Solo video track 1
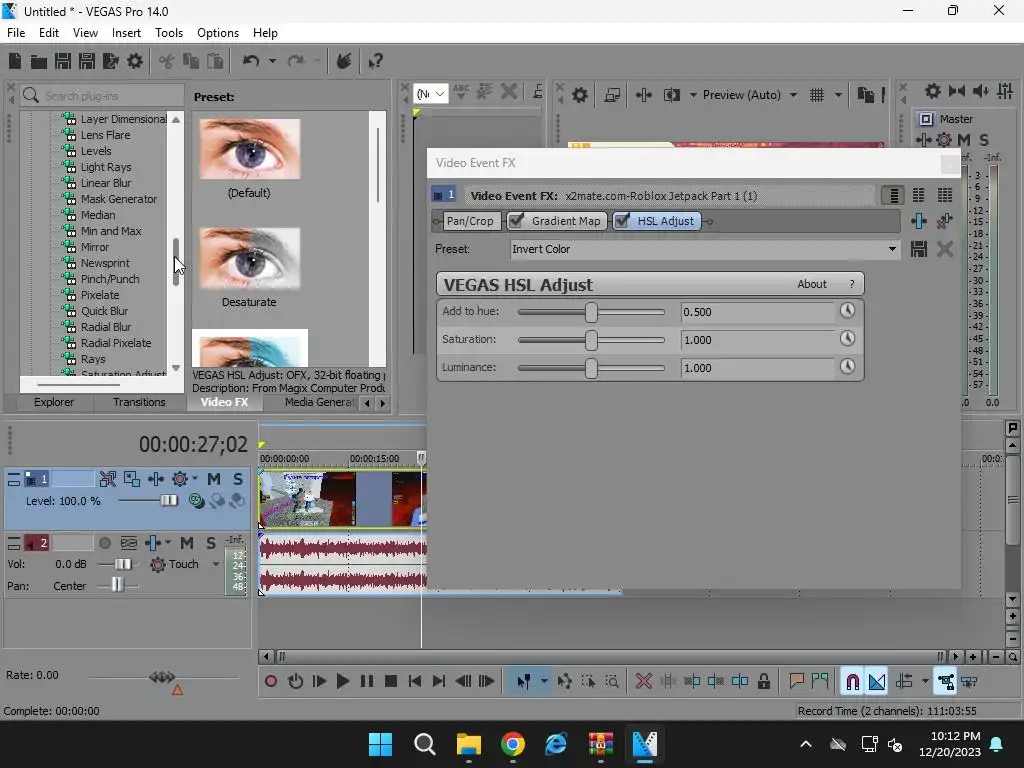The height and width of the screenshot is (768, 1024). (x=238, y=479)
